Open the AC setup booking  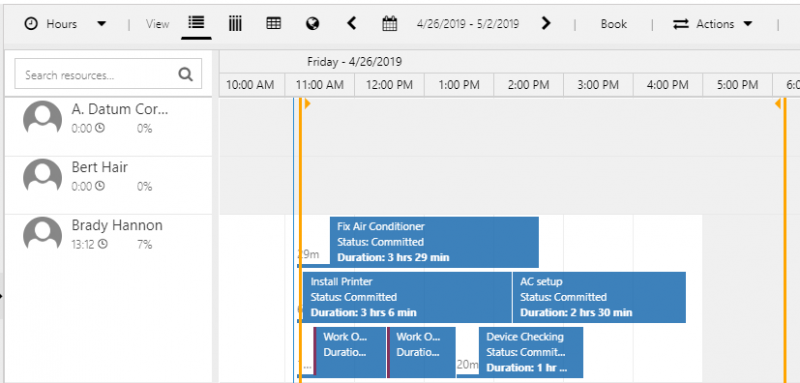[599, 297]
